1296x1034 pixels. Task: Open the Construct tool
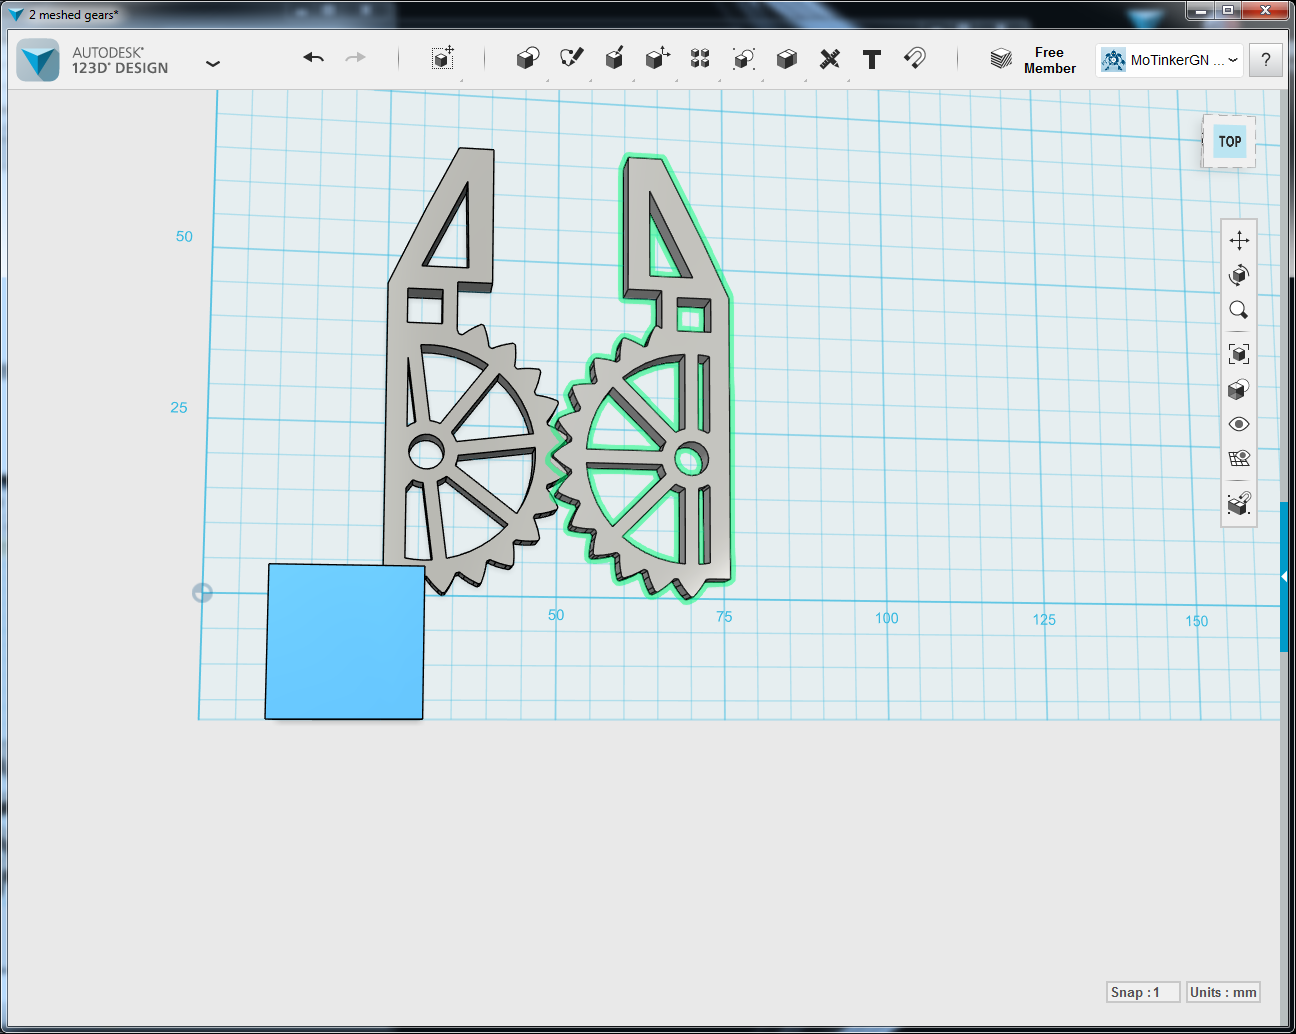tap(614, 59)
